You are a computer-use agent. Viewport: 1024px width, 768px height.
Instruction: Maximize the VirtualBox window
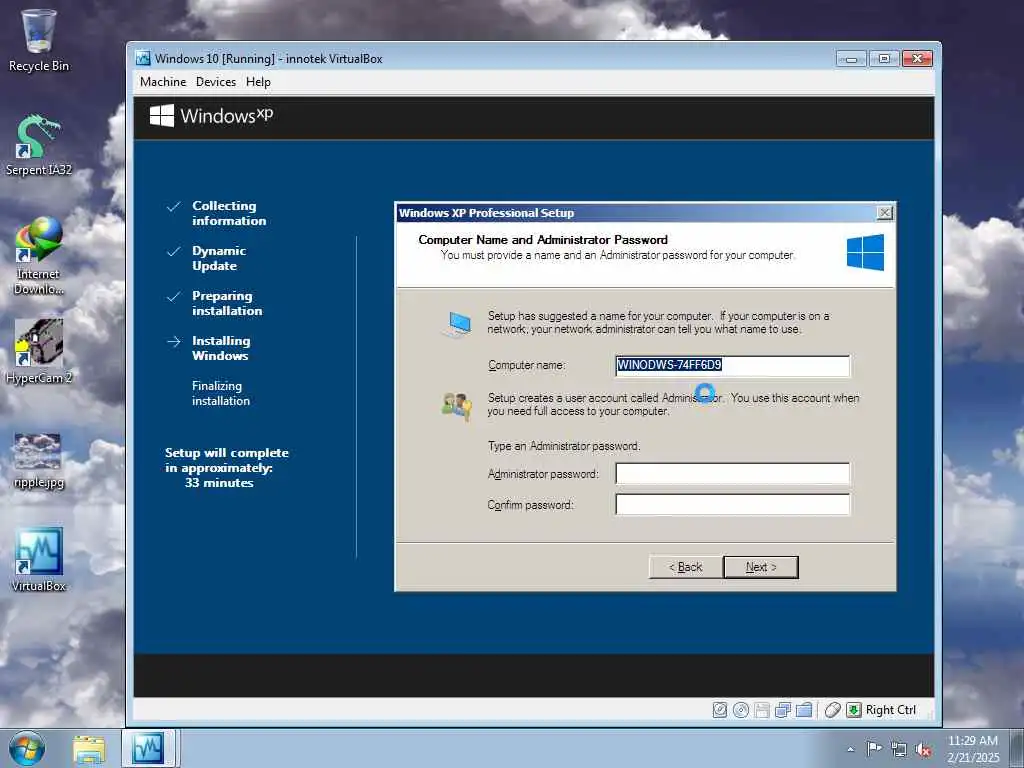884,59
